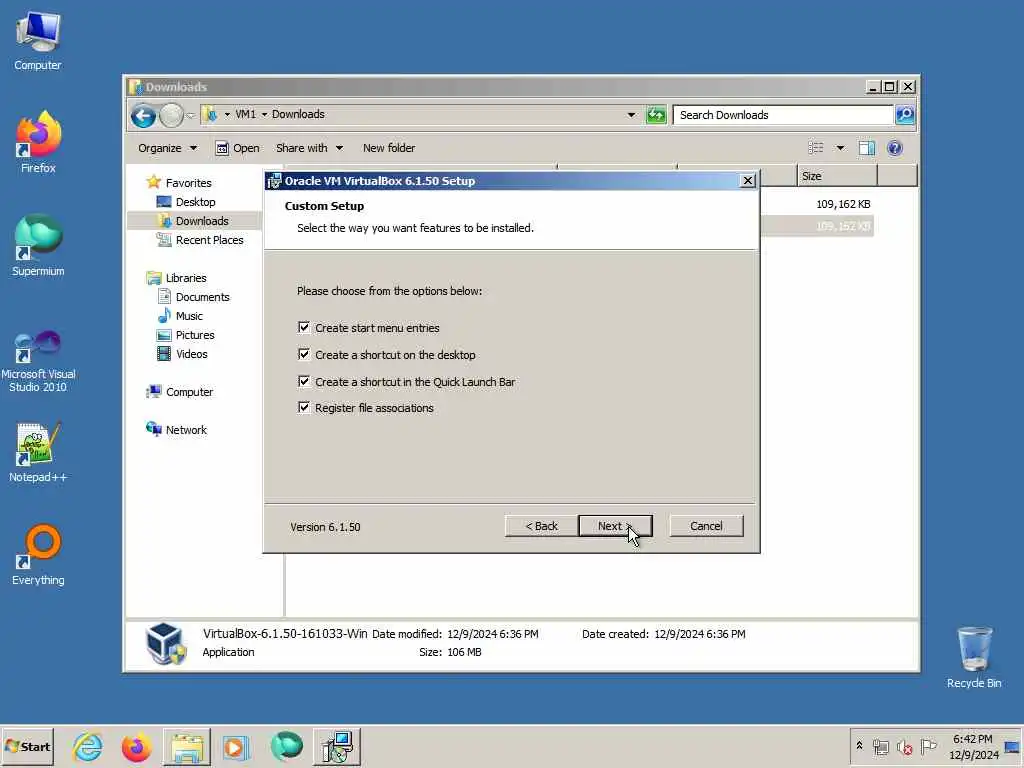The image size is (1024, 768).
Task: Open the Everything search desktop shortcut
Action: coord(38,554)
